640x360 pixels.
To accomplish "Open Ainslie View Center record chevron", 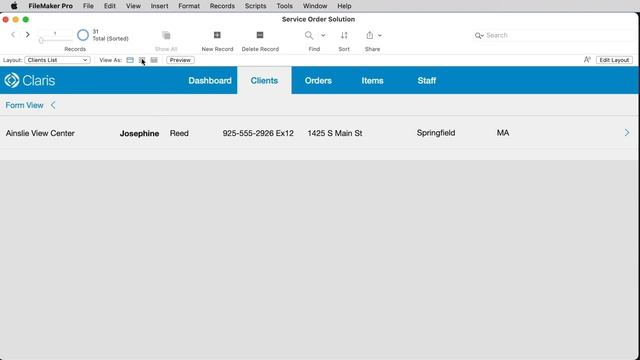I will pyautogui.click(x=627, y=133).
